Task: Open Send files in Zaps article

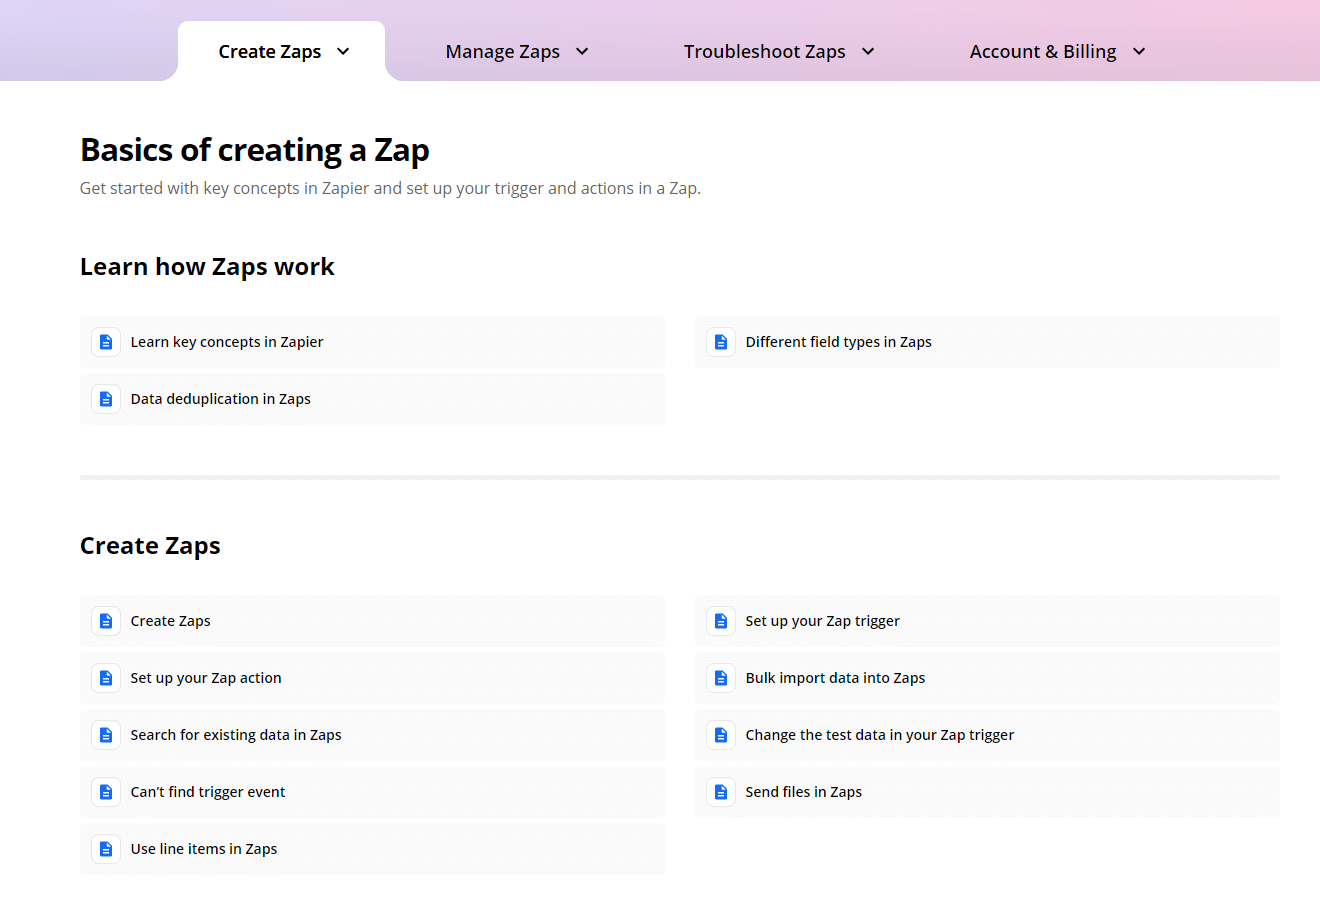Action: [987, 792]
